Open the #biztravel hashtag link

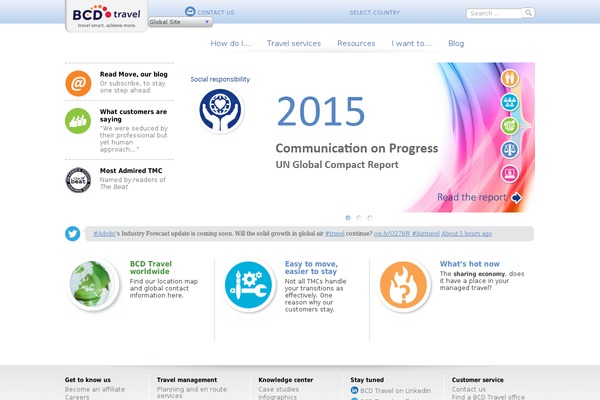tap(426, 233)
